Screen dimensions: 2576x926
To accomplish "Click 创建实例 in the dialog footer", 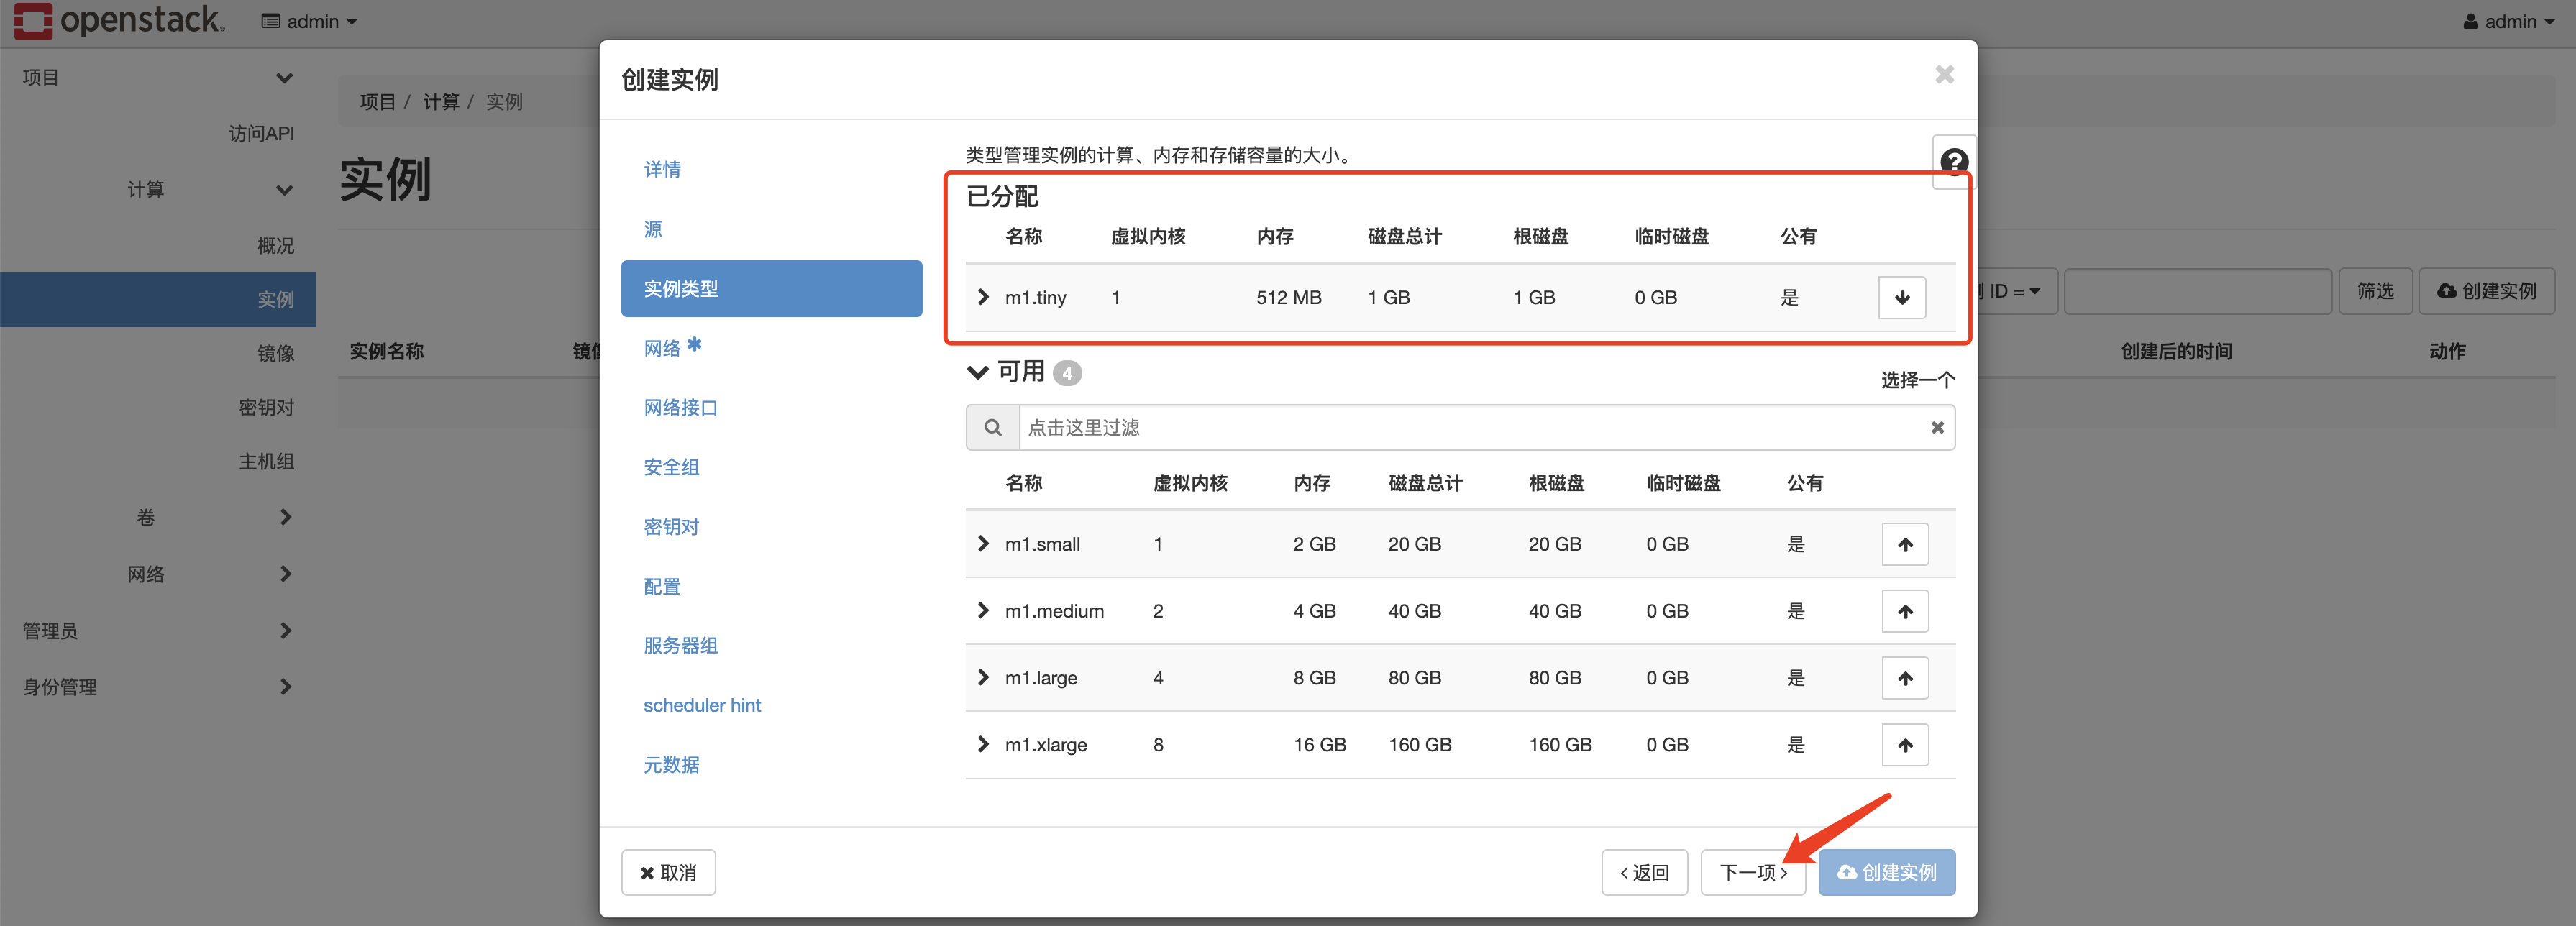I will (x=1886, y=873).
